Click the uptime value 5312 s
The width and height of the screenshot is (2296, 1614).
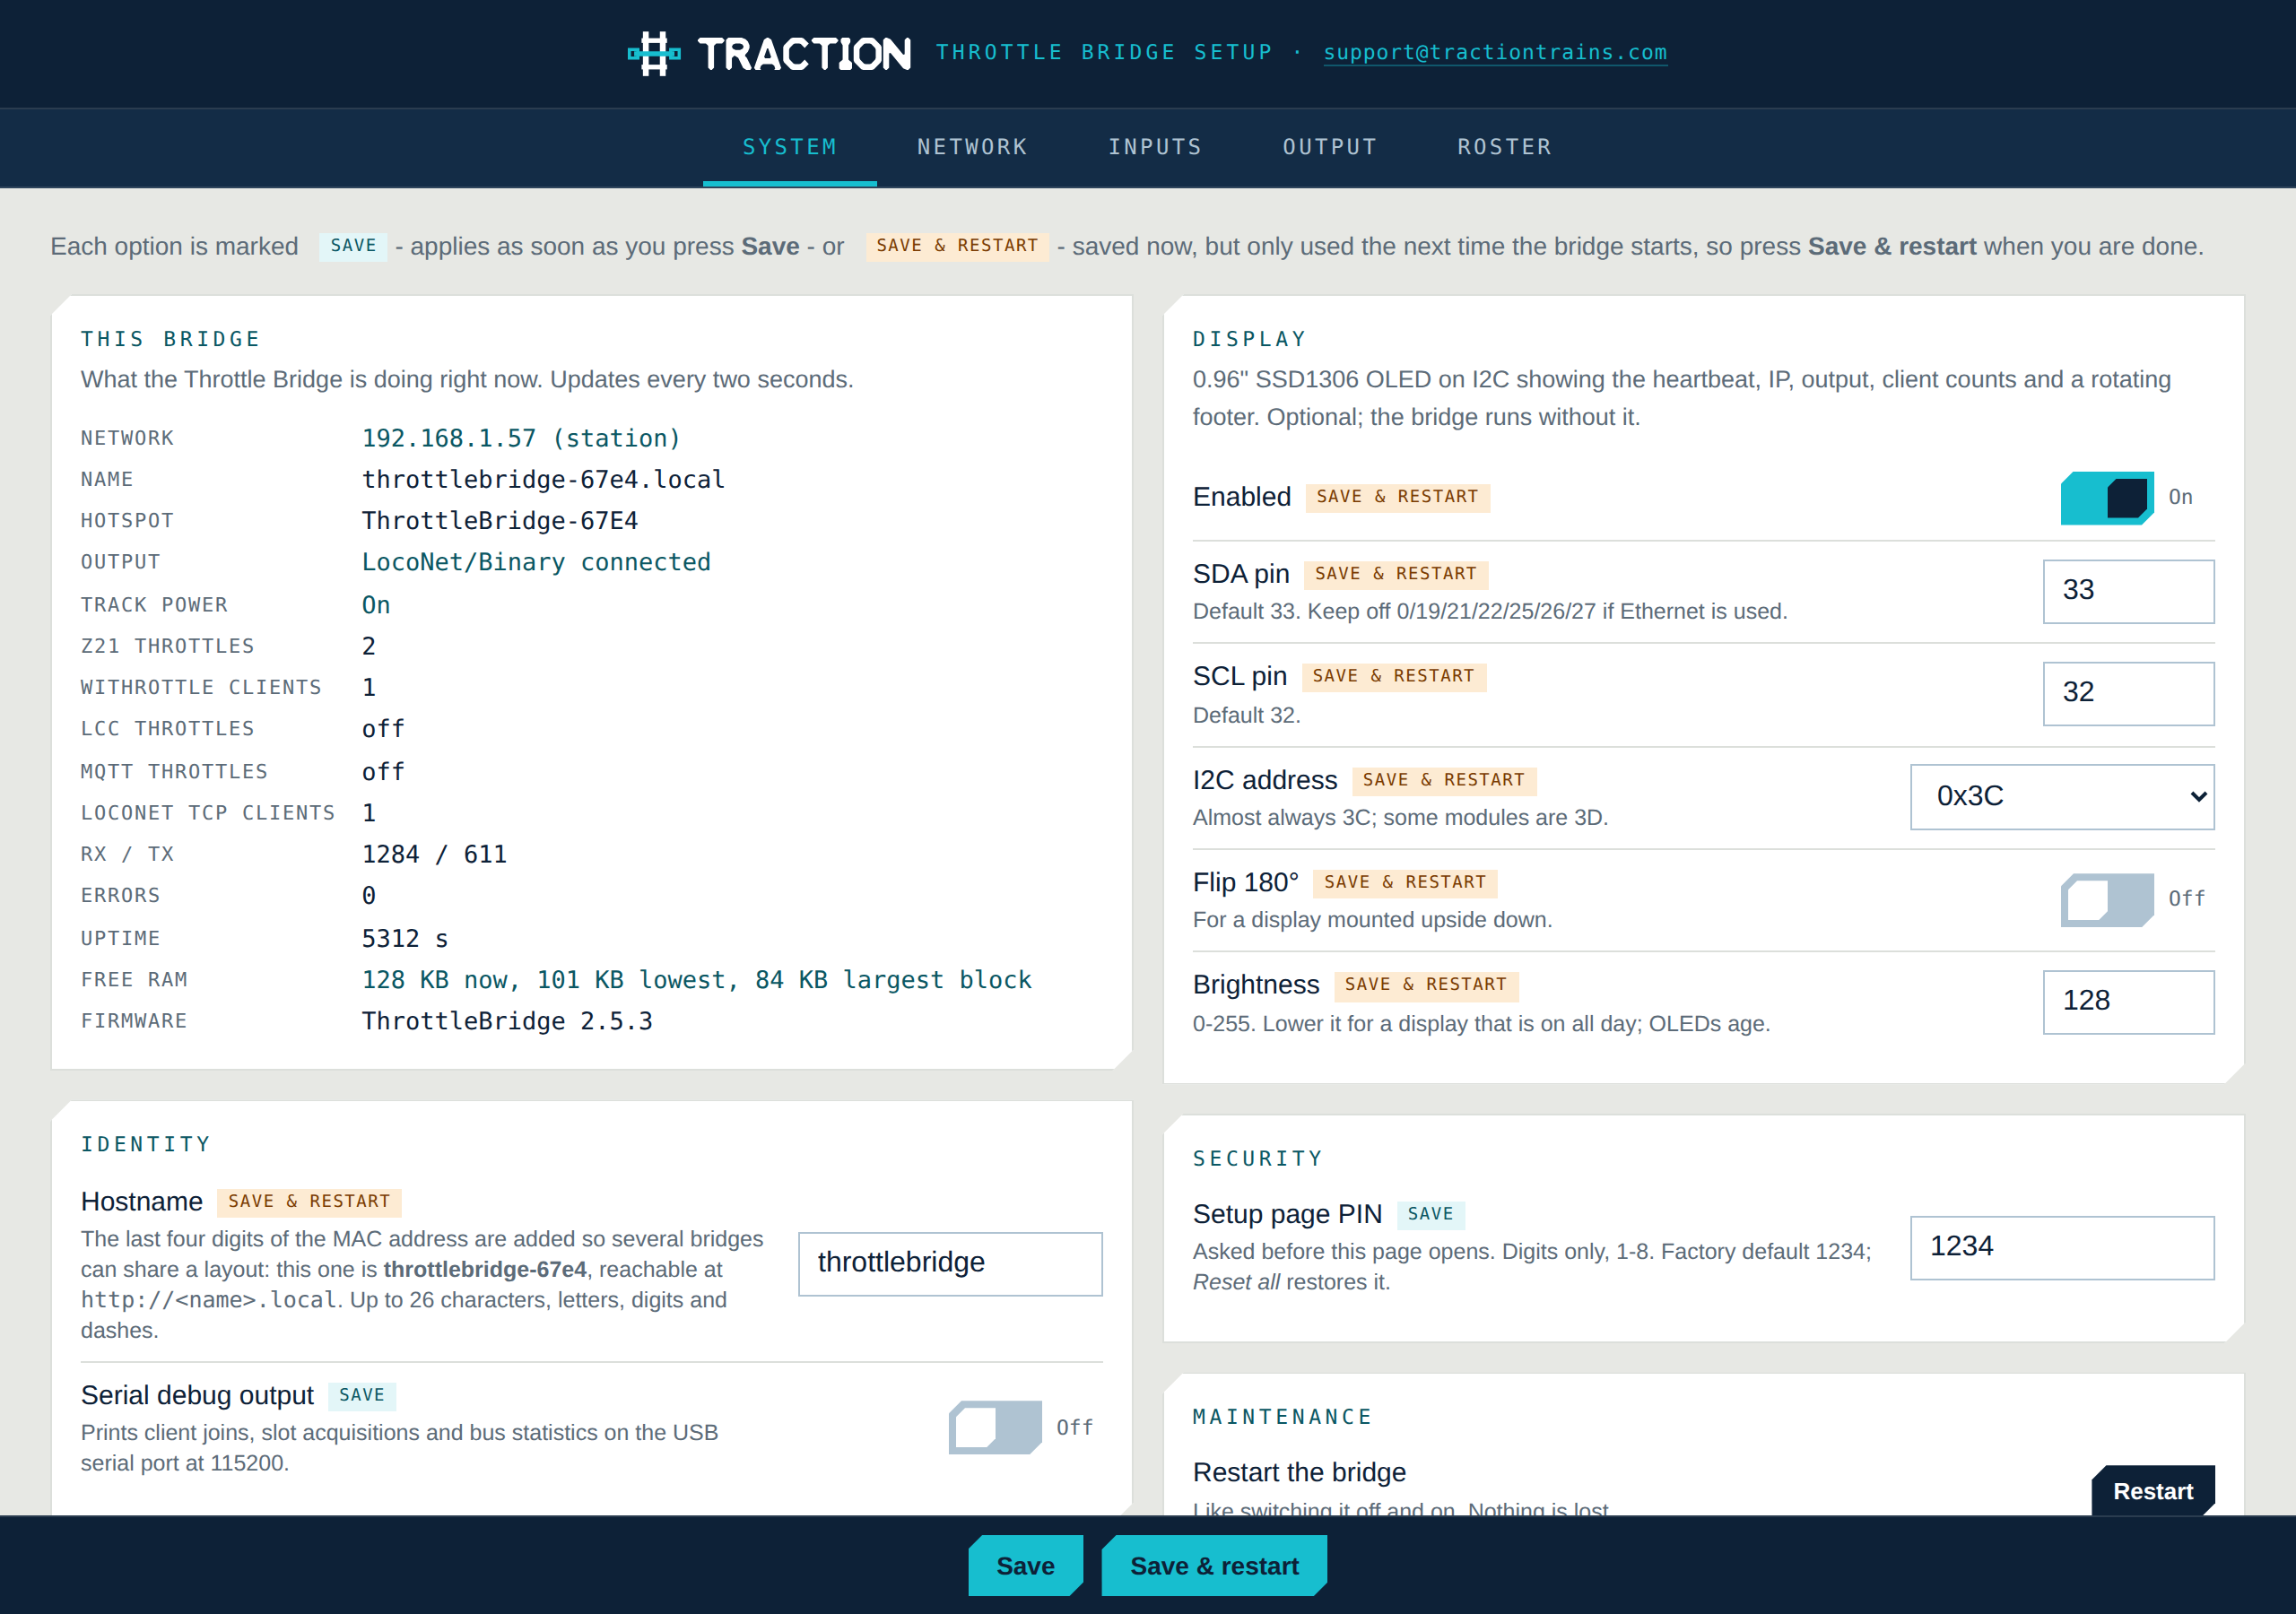(x=405, y=939)
